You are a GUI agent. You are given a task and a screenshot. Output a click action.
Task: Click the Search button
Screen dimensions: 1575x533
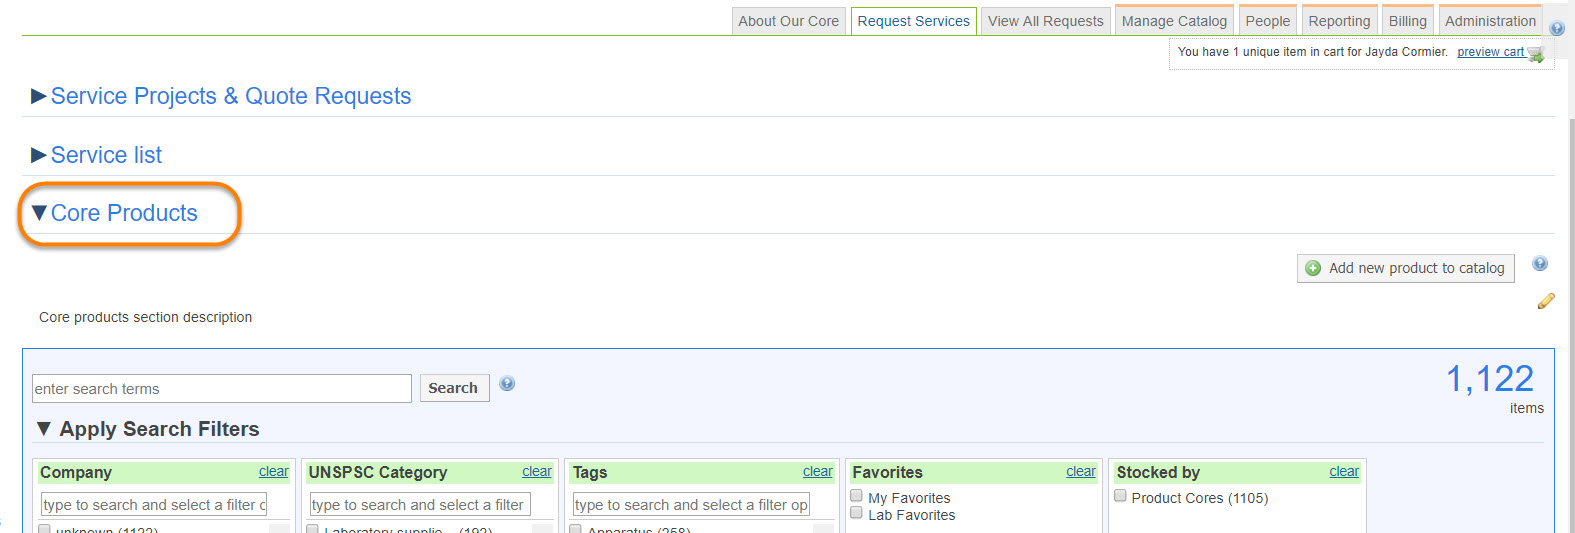coord(453,388)
